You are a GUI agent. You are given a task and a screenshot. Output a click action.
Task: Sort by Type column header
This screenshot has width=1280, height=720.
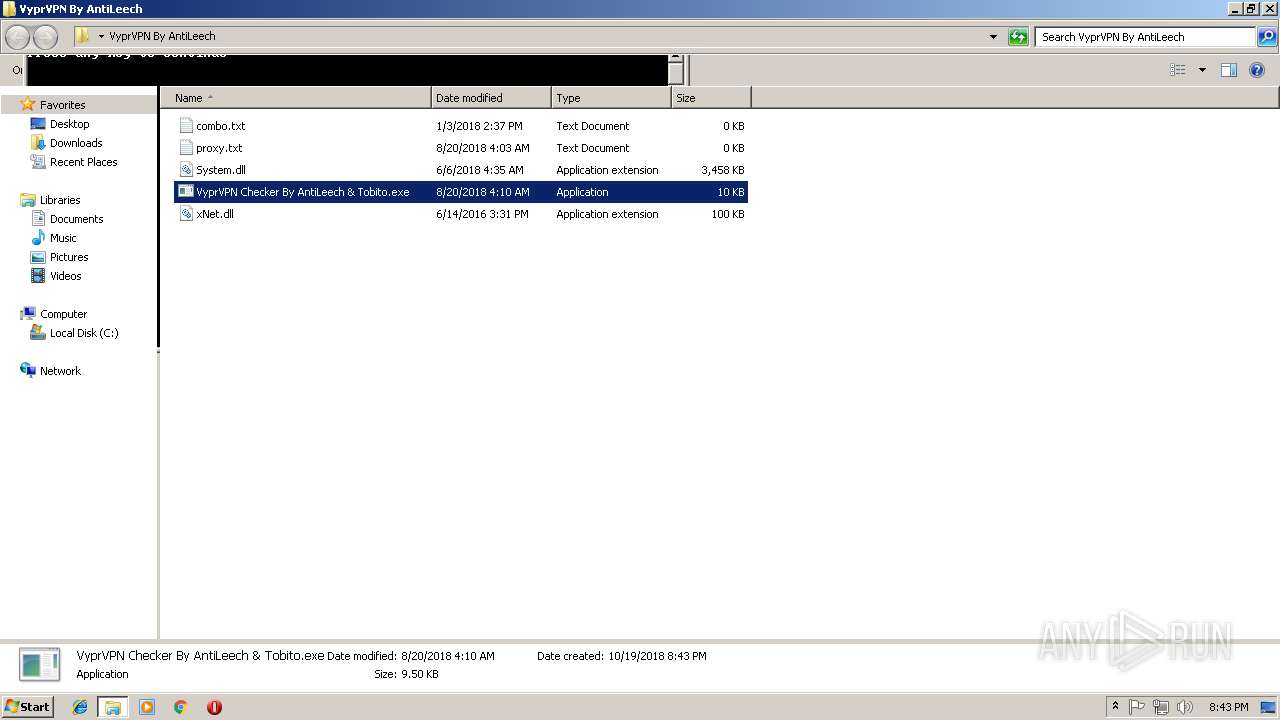(611, 98)
